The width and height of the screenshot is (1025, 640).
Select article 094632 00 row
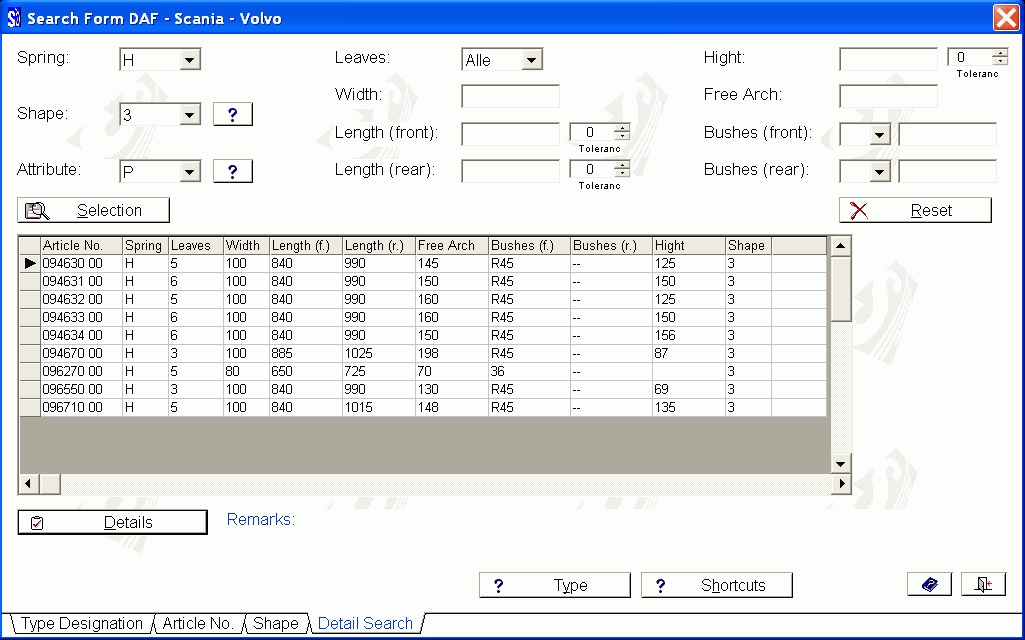(x=423, y=299)
